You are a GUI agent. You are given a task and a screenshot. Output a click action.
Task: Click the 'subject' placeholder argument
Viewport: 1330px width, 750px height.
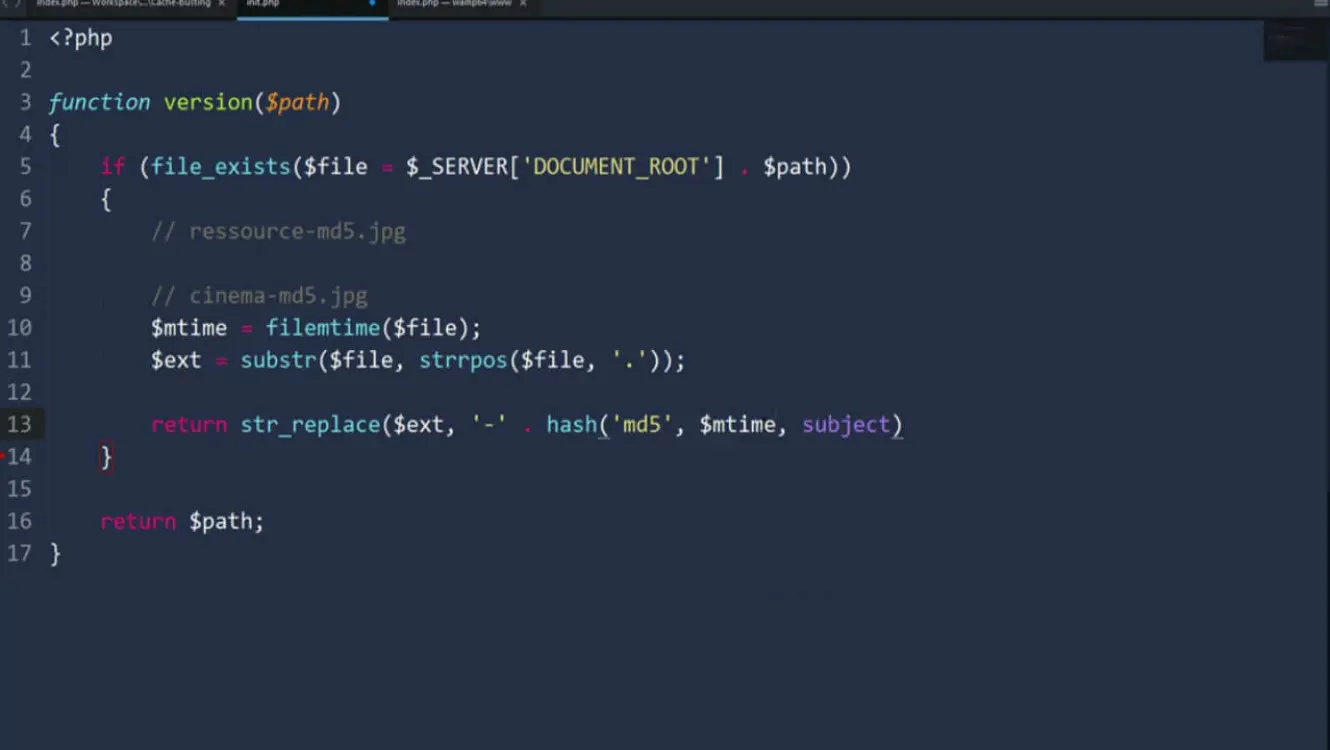tap(846, 424)
